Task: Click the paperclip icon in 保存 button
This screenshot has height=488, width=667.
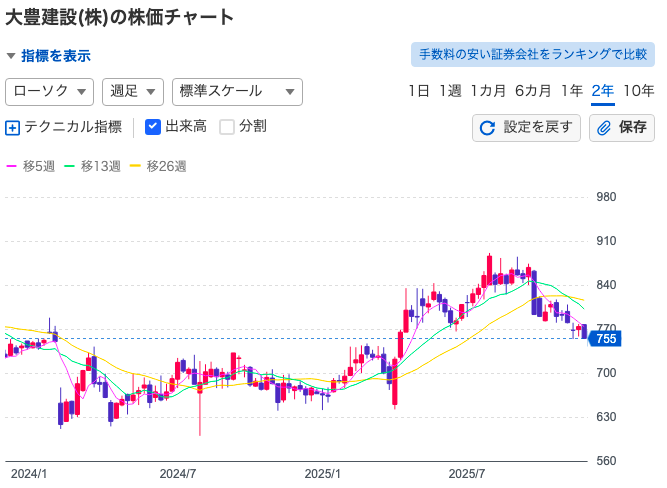Action: pyautogui.click(x=604, y=128)
